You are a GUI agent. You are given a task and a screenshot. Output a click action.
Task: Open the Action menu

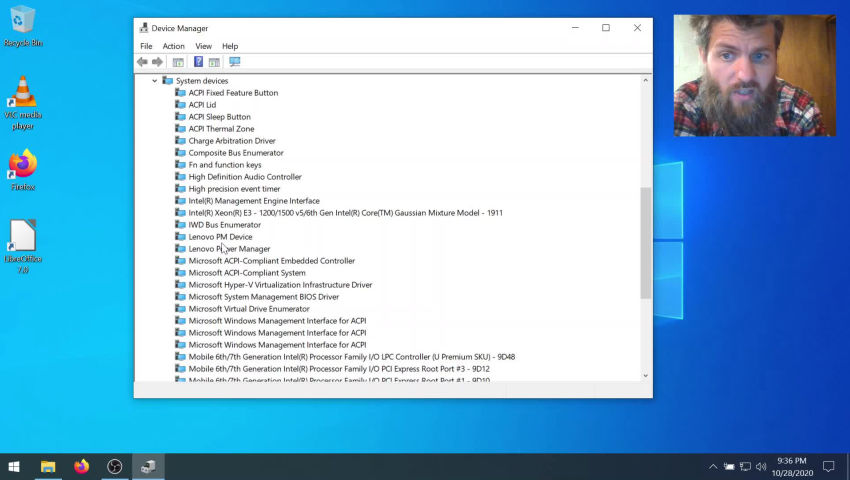173,46
